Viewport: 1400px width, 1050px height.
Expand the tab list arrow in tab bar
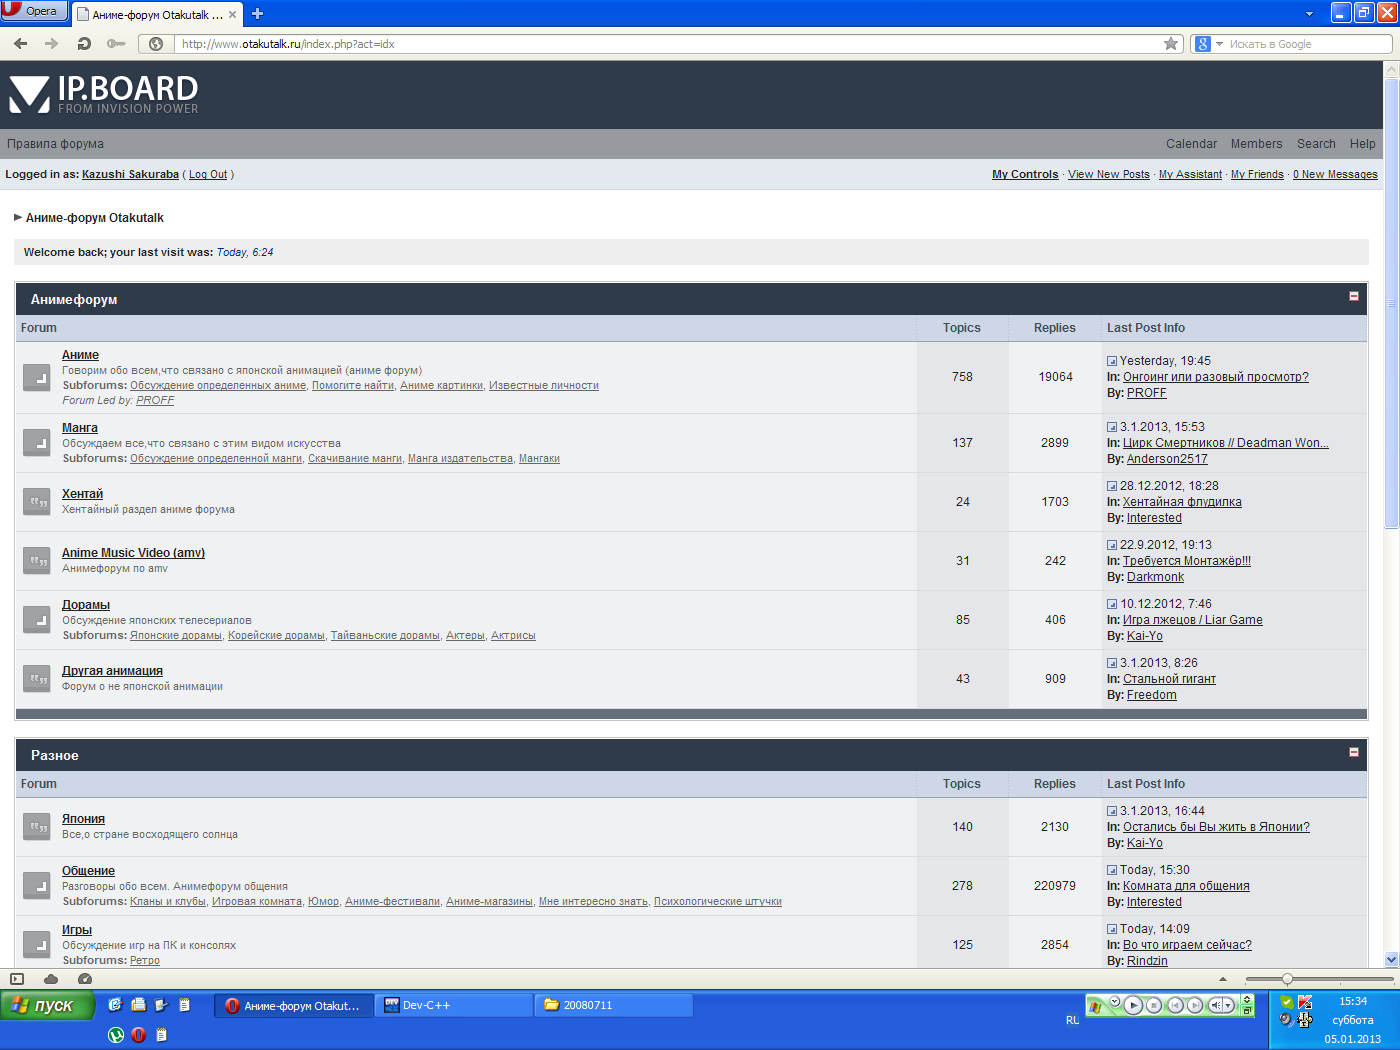(1309, 14)
